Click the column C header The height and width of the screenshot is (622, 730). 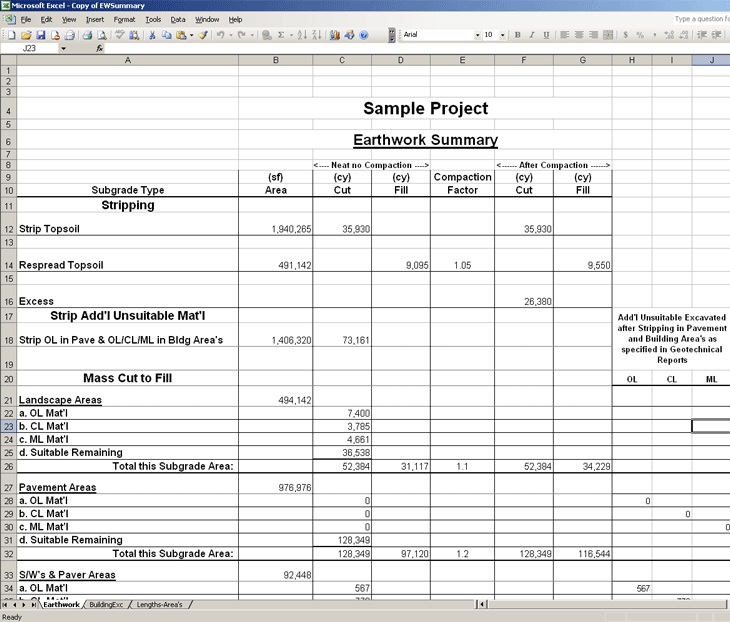click(x=342, y=61)
